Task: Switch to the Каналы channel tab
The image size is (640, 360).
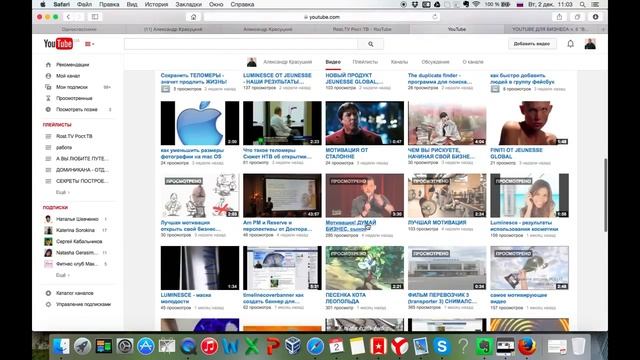Action: point(399,62)
